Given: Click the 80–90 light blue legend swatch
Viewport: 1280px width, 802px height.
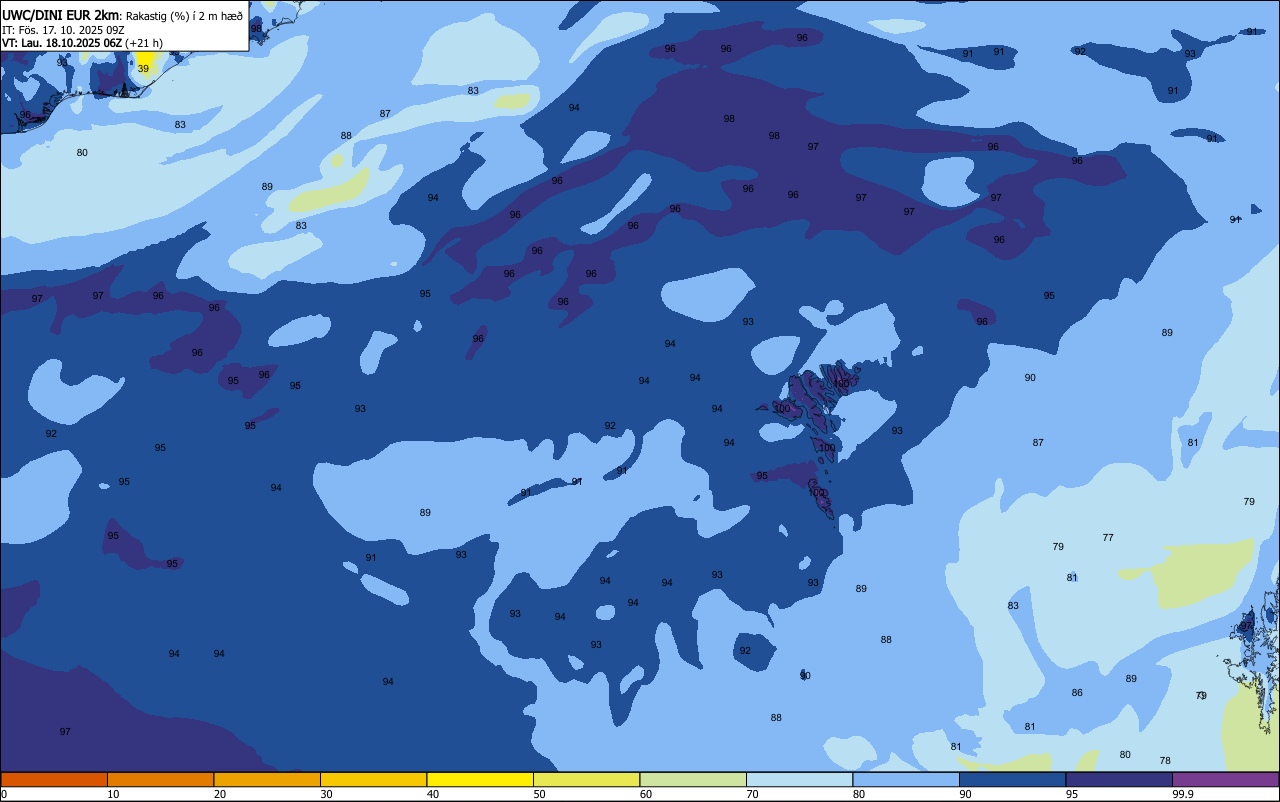Looking at the screenshot, I should click(x=906, y=779).
